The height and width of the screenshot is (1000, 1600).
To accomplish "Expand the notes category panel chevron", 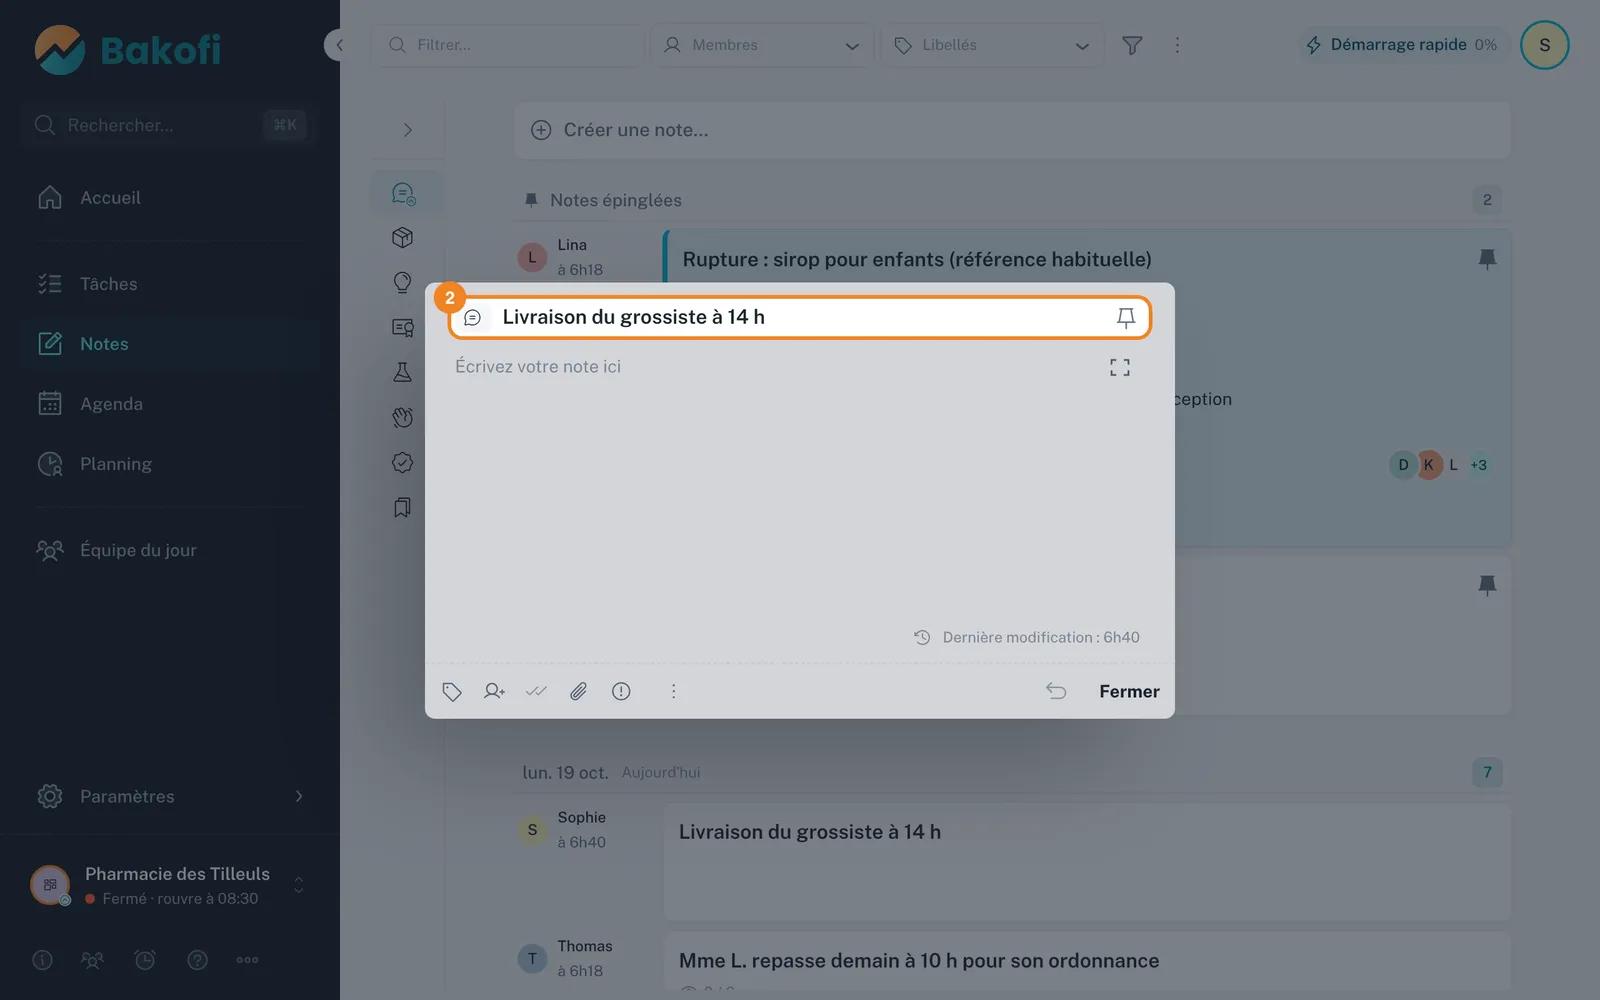I will click(407, 130).
